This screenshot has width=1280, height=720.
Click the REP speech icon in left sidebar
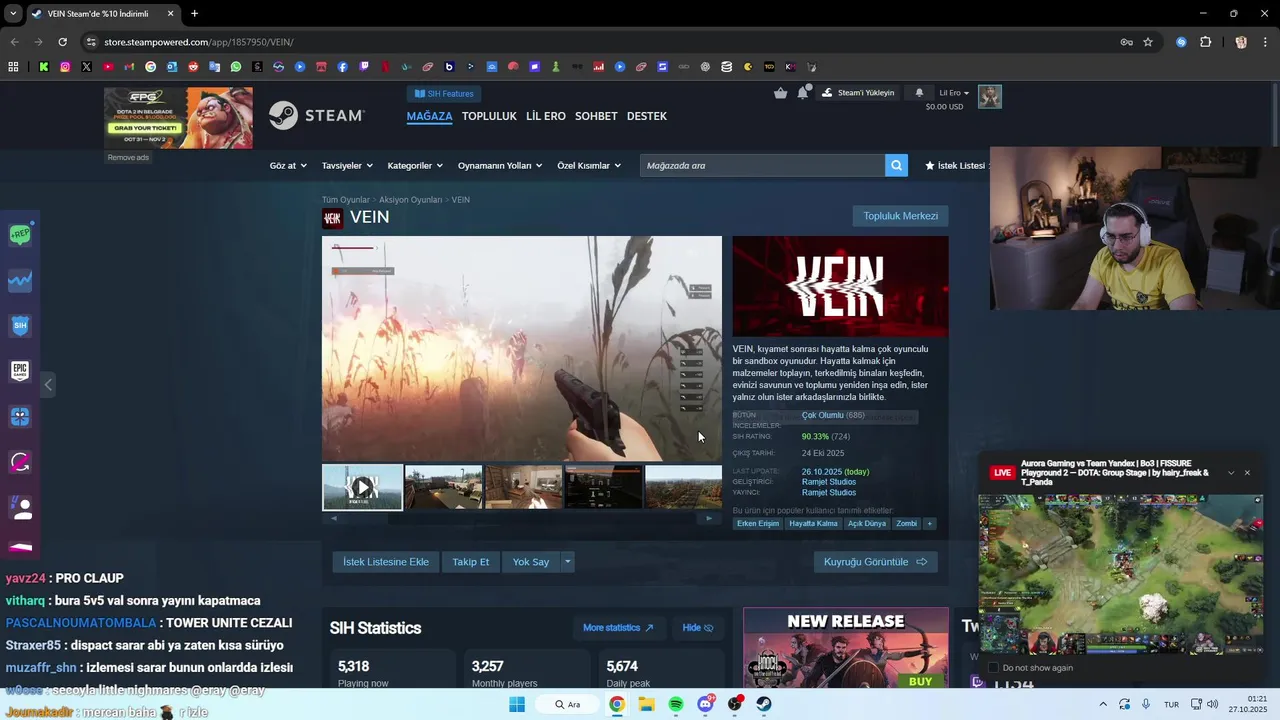20,235
